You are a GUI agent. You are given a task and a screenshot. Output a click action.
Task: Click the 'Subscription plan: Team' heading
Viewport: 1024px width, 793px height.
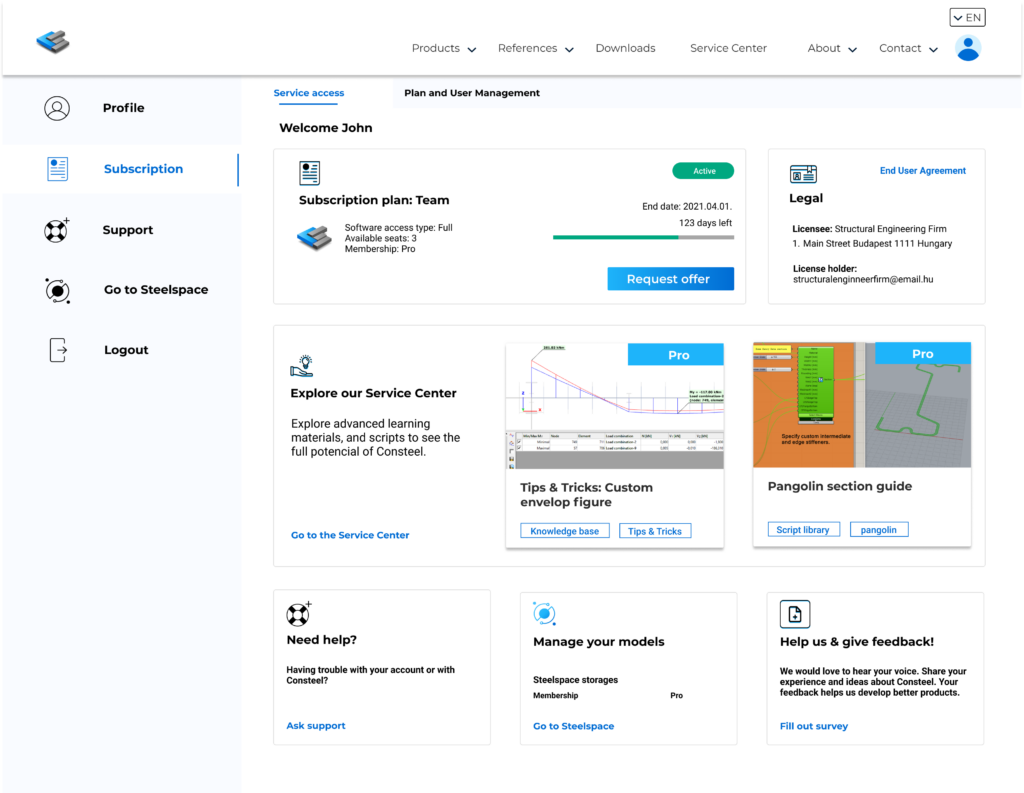point(374,201)
